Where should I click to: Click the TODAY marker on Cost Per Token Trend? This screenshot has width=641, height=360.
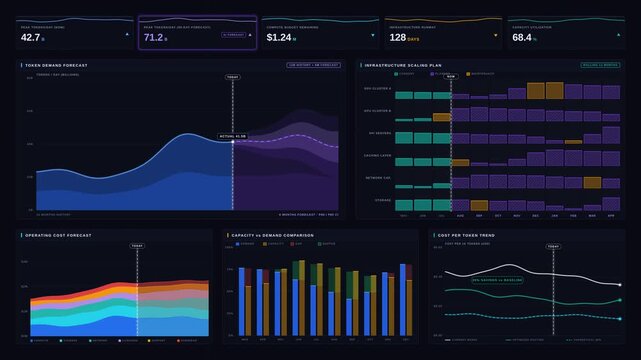(x=553, y=246)
